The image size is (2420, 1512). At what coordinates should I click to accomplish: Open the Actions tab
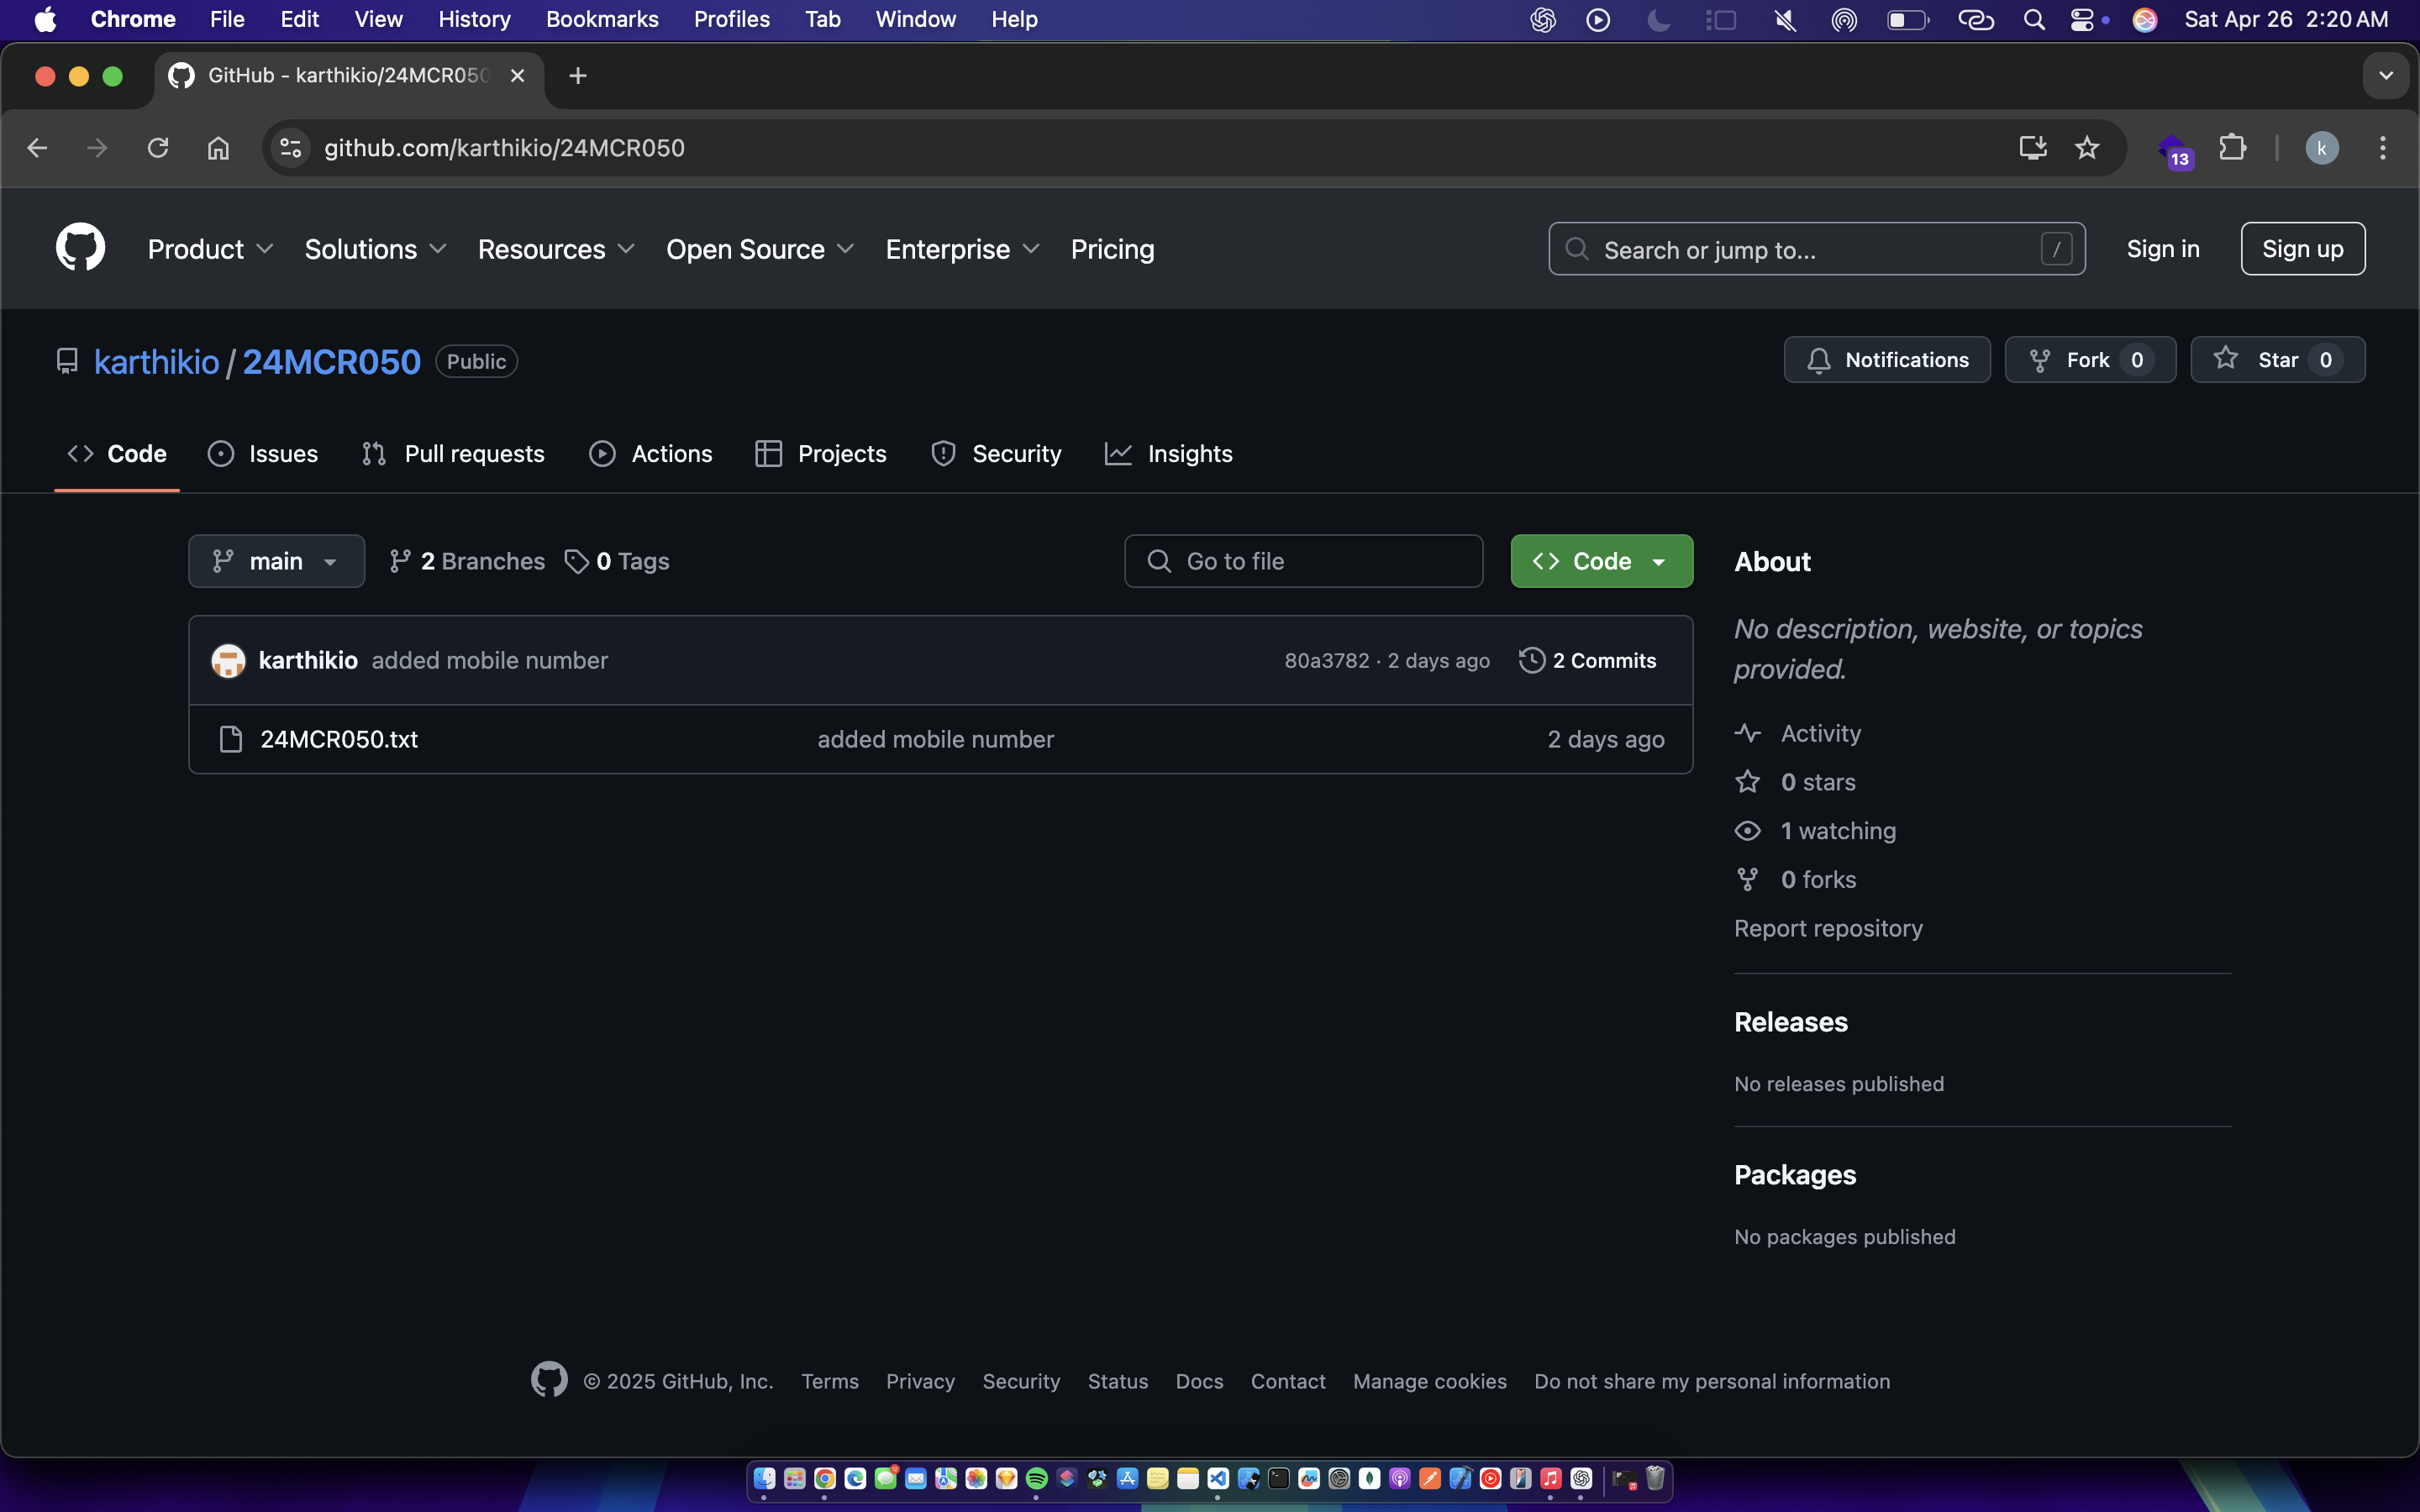(651, 454)
